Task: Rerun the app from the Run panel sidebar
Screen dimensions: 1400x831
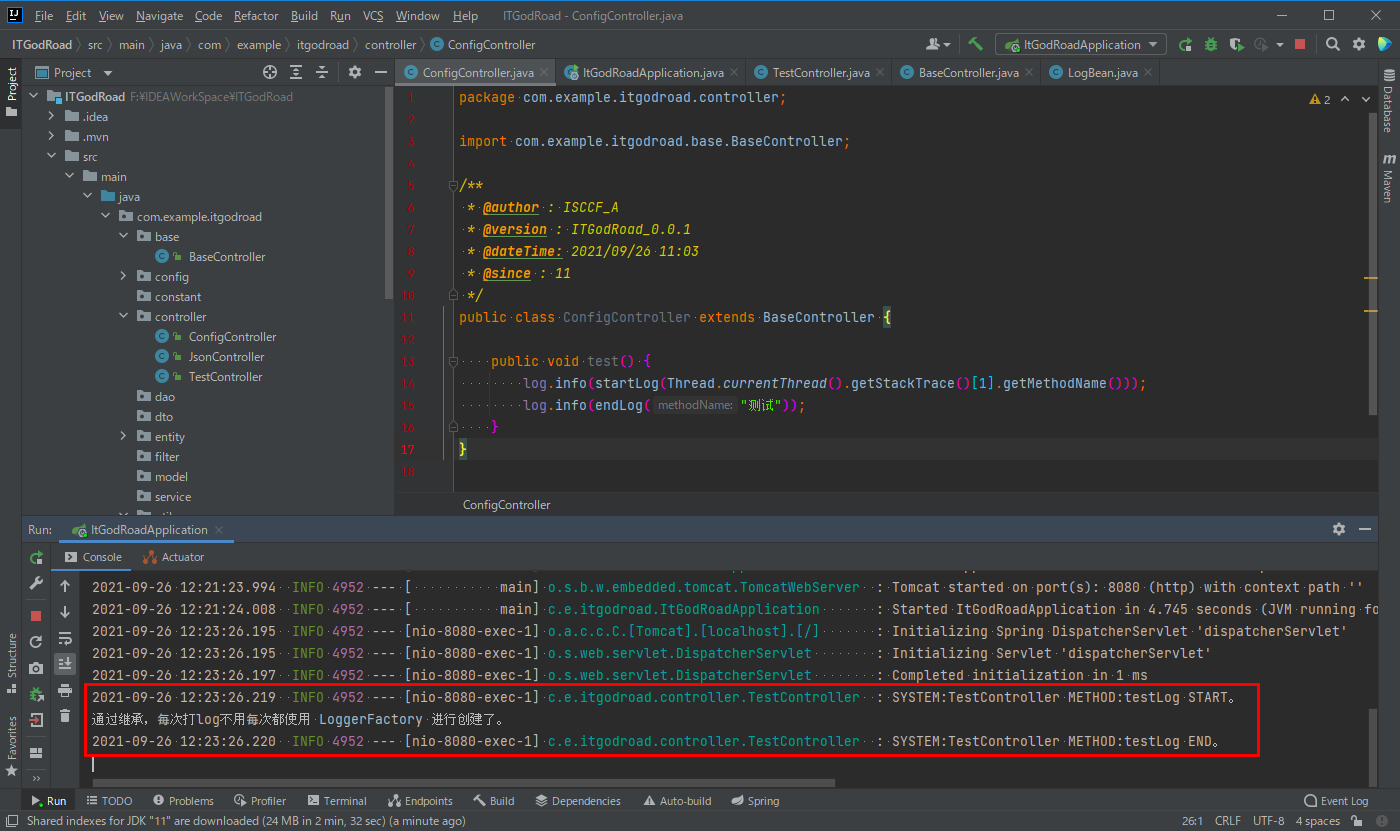Action: coord(36,557)
